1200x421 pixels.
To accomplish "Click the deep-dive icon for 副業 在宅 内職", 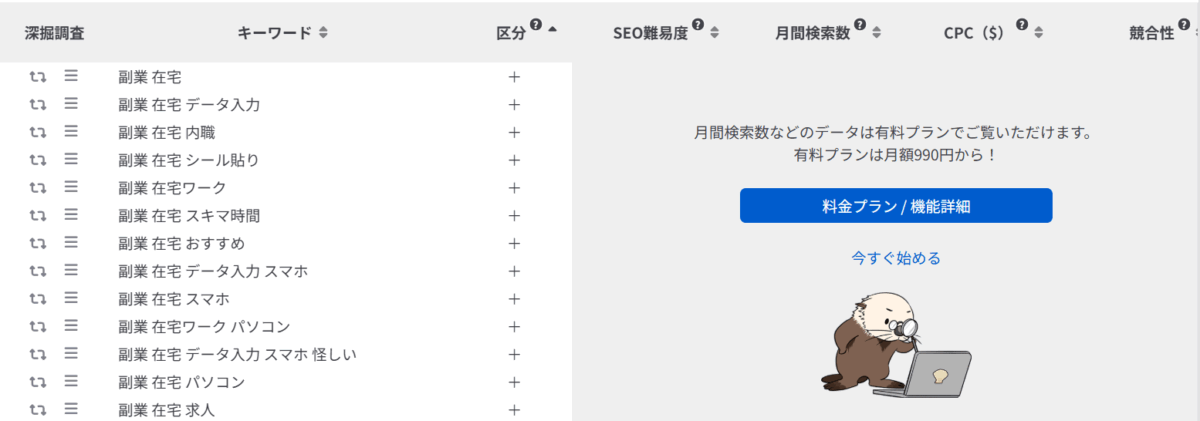I will pyautogui.click(x=39, y=132).
